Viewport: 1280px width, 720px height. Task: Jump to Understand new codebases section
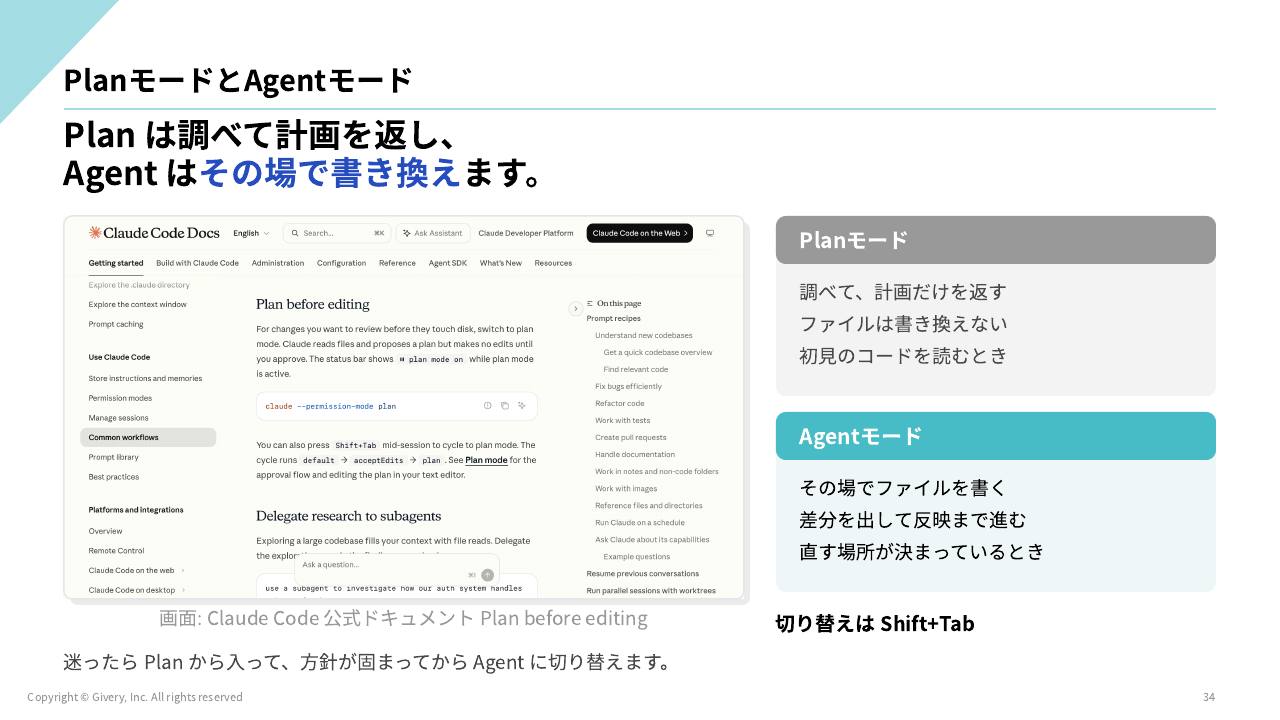coord(644,335)
